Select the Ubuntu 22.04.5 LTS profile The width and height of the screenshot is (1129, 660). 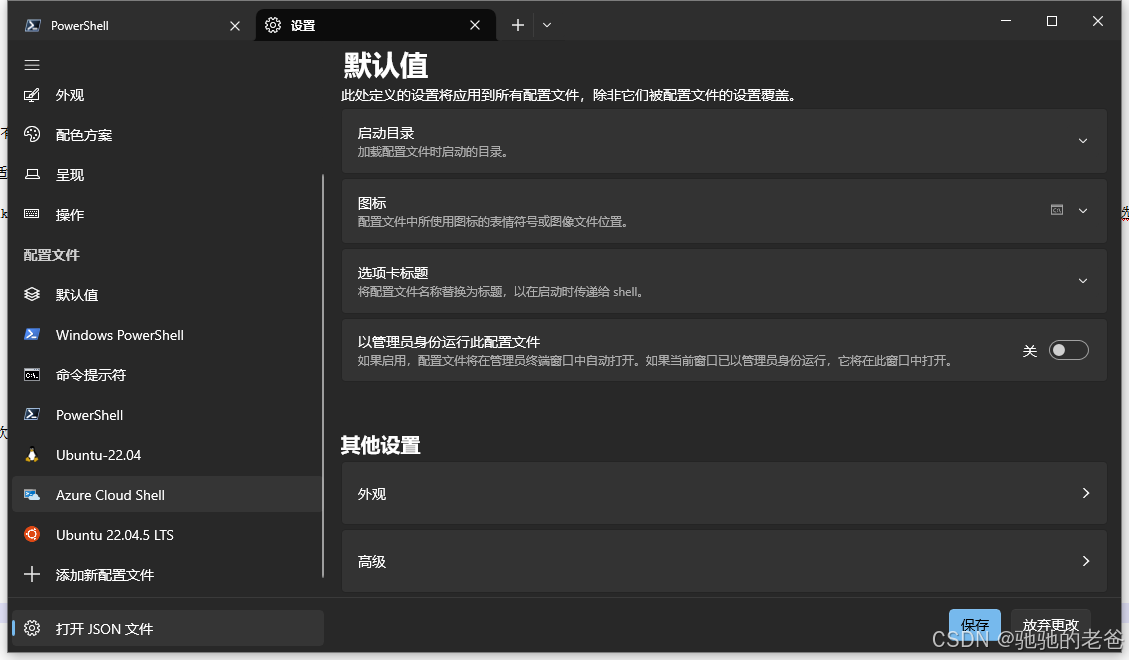tap(167, 535)
